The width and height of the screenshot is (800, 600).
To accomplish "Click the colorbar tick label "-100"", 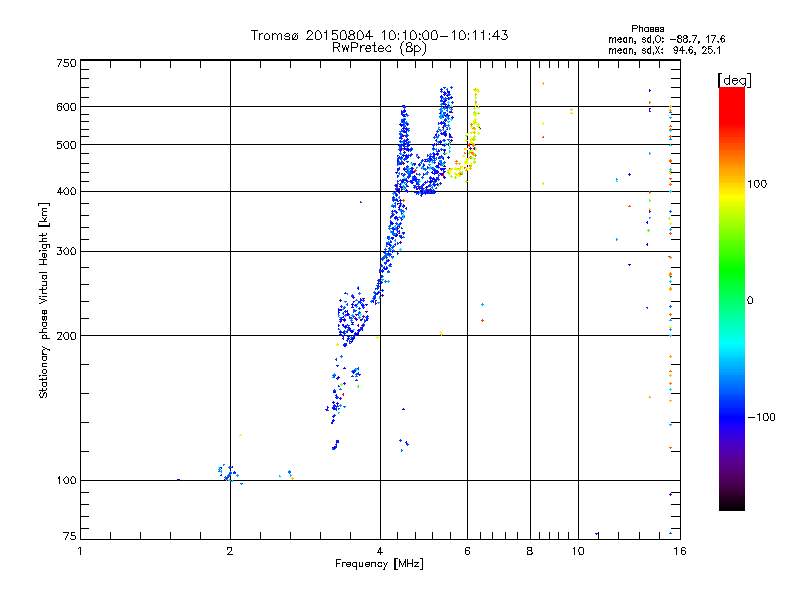I will tap(761, 417).
